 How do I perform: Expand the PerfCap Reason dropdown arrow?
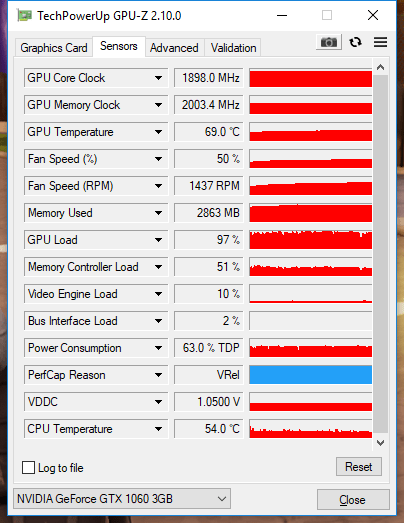point(158,375)
